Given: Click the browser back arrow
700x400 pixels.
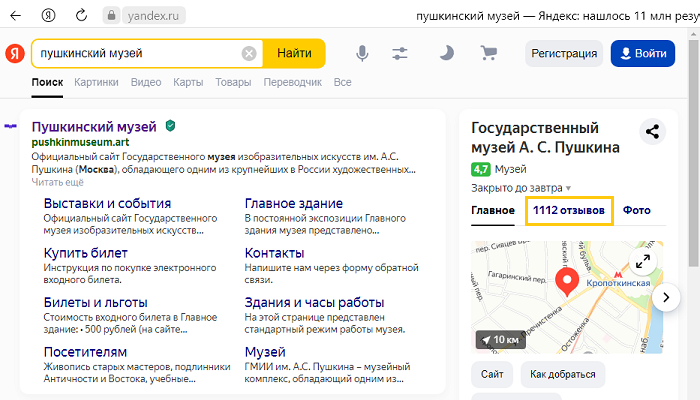Looking at the screenshot, I should [16, 16].
